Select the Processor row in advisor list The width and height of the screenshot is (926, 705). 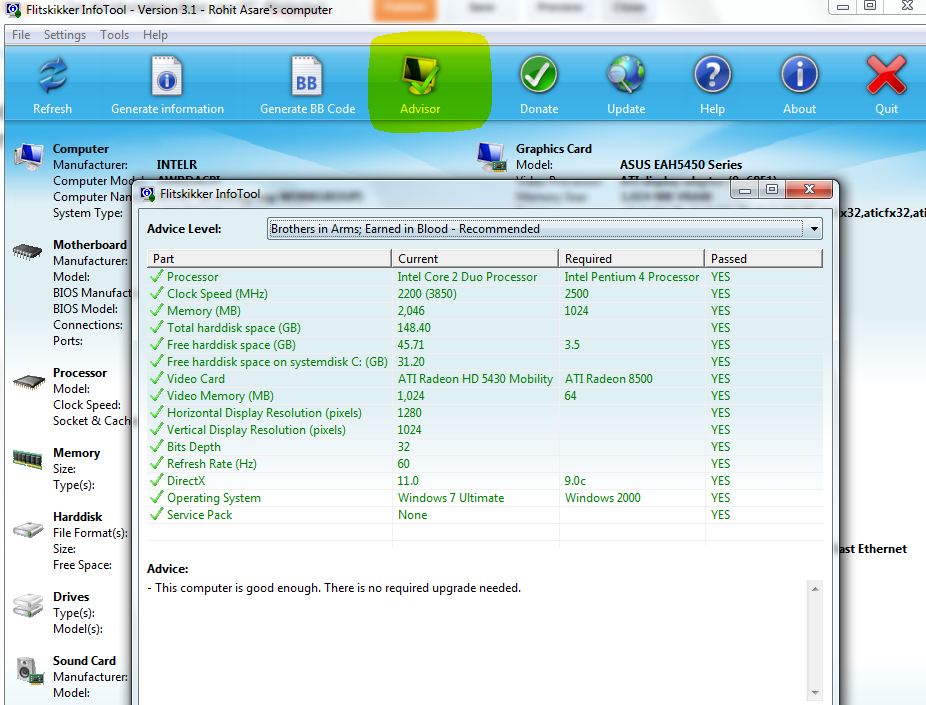point(484,276)
